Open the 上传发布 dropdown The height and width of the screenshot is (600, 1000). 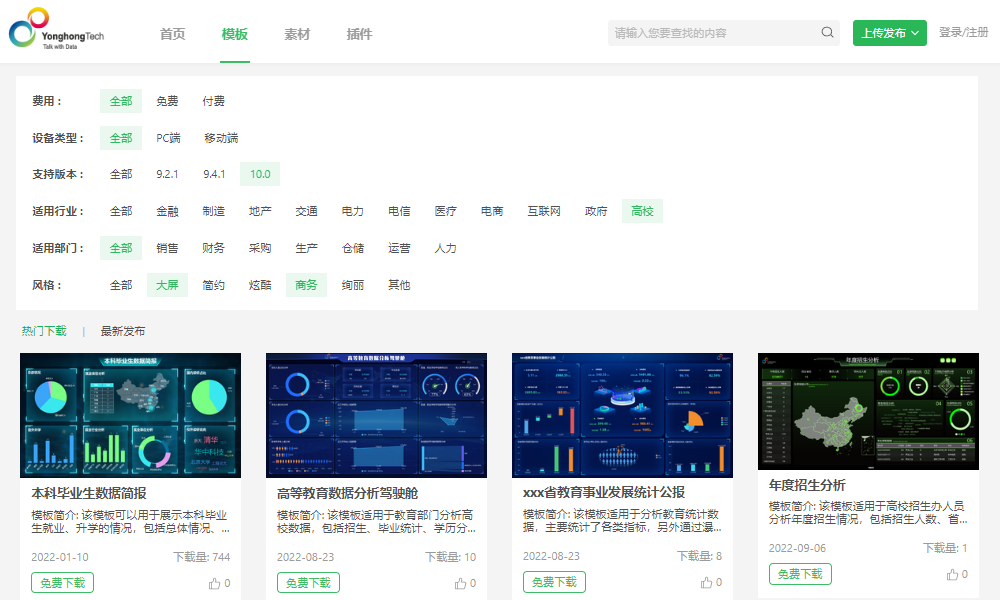(x=889, y=32)
